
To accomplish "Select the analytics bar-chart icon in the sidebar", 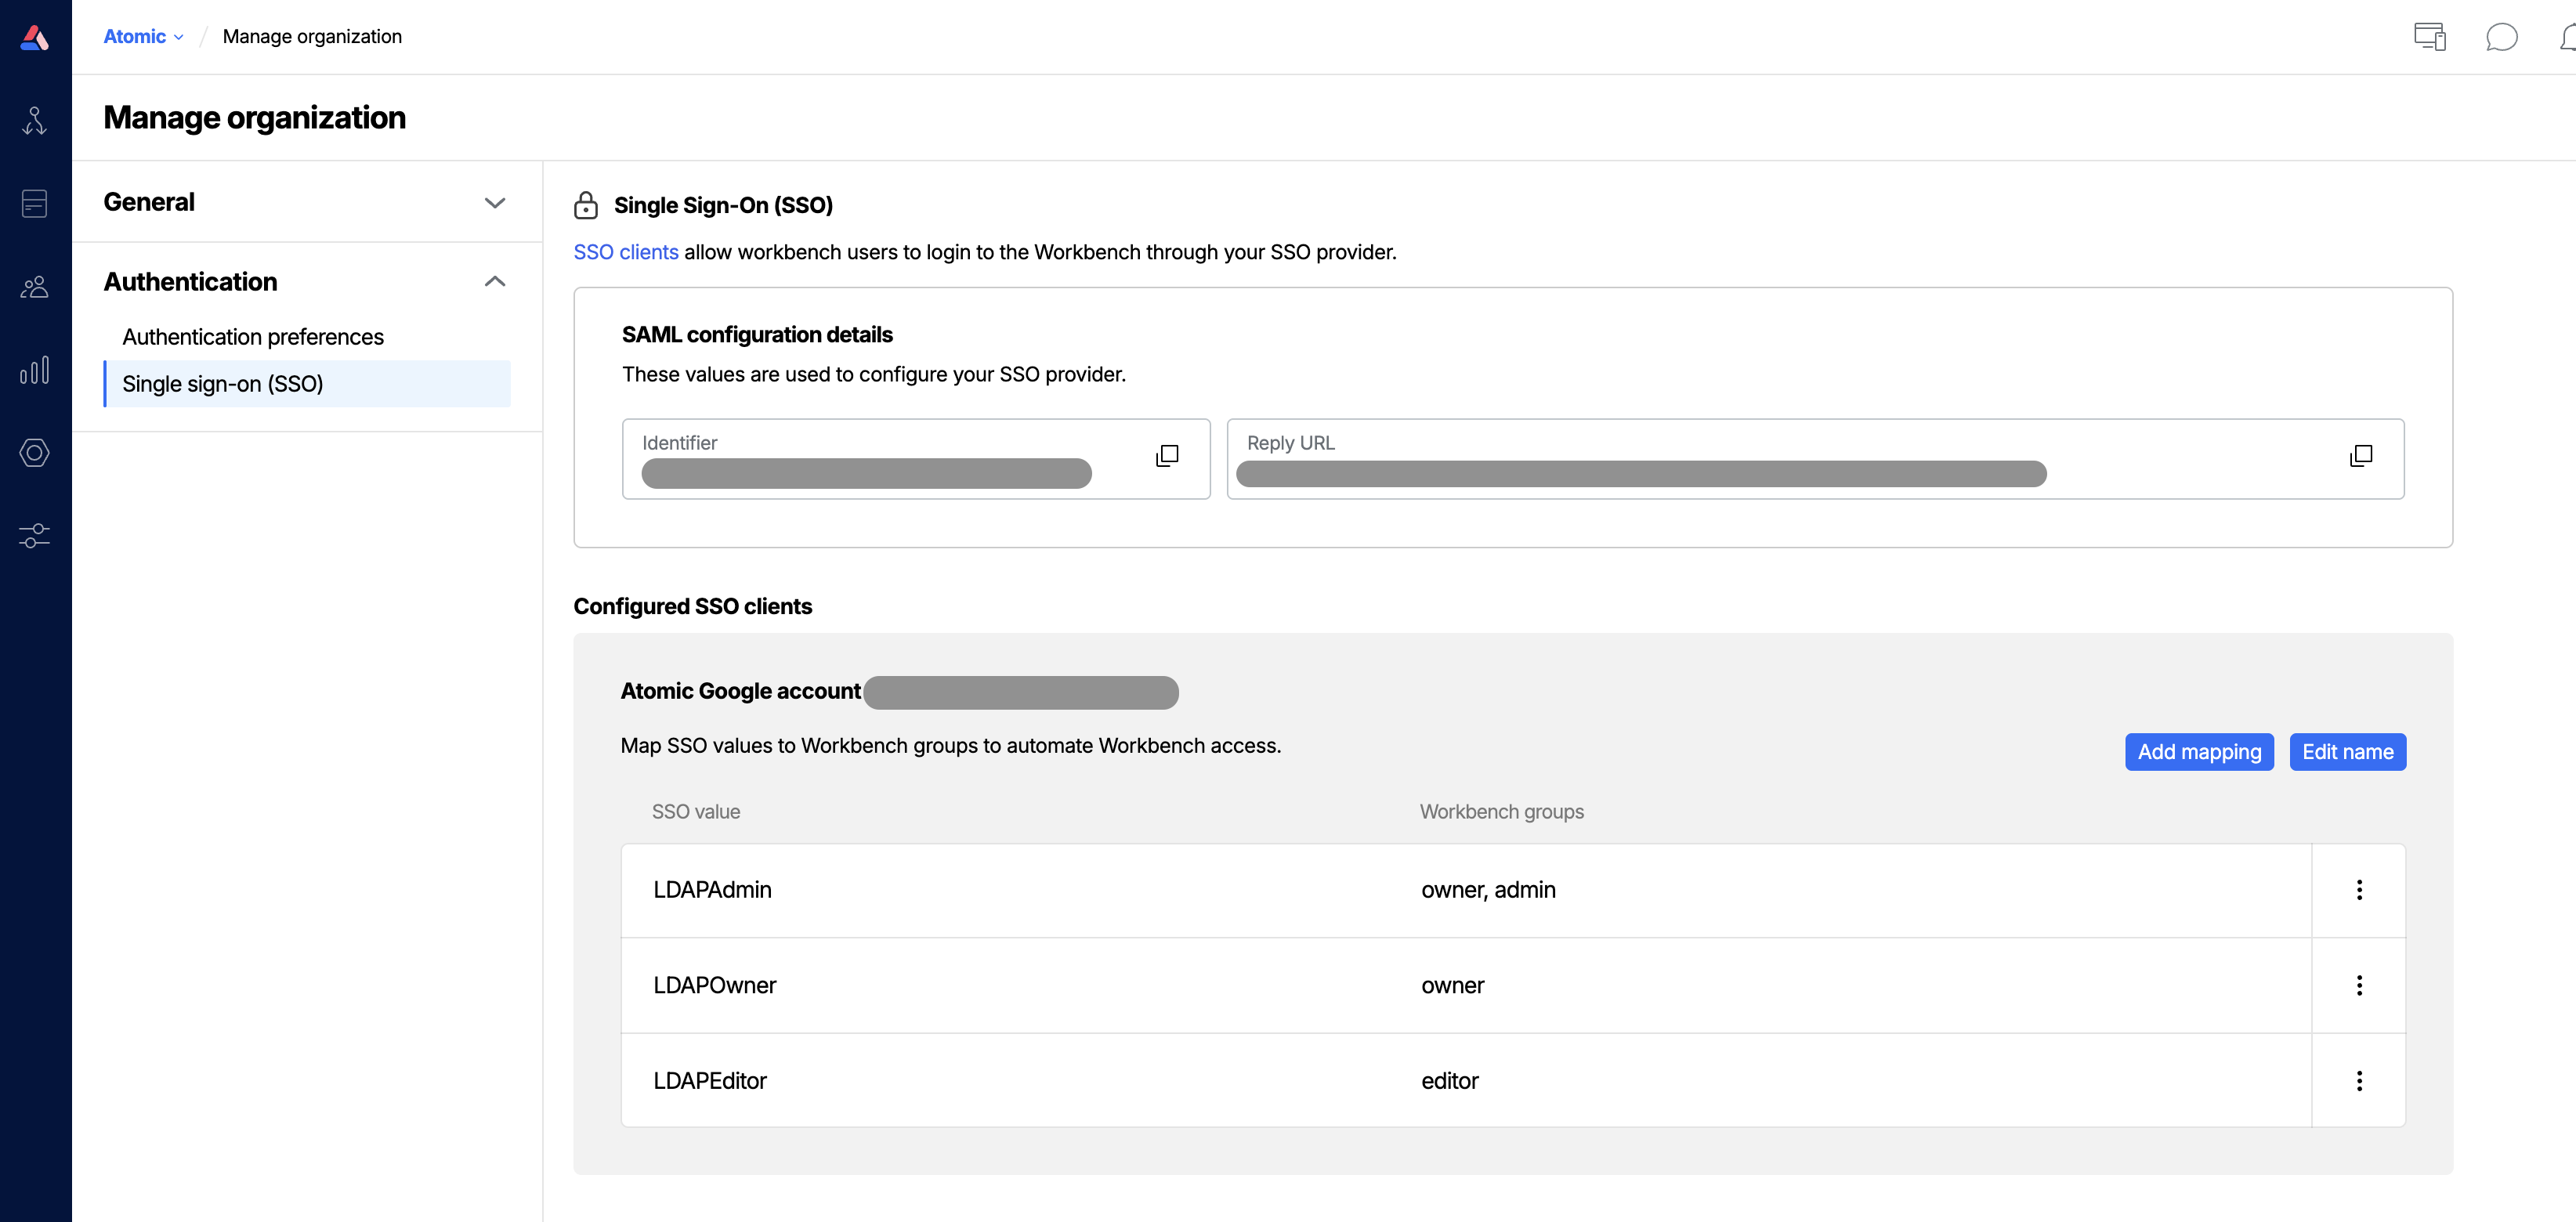I will click(x=34, y=370).
